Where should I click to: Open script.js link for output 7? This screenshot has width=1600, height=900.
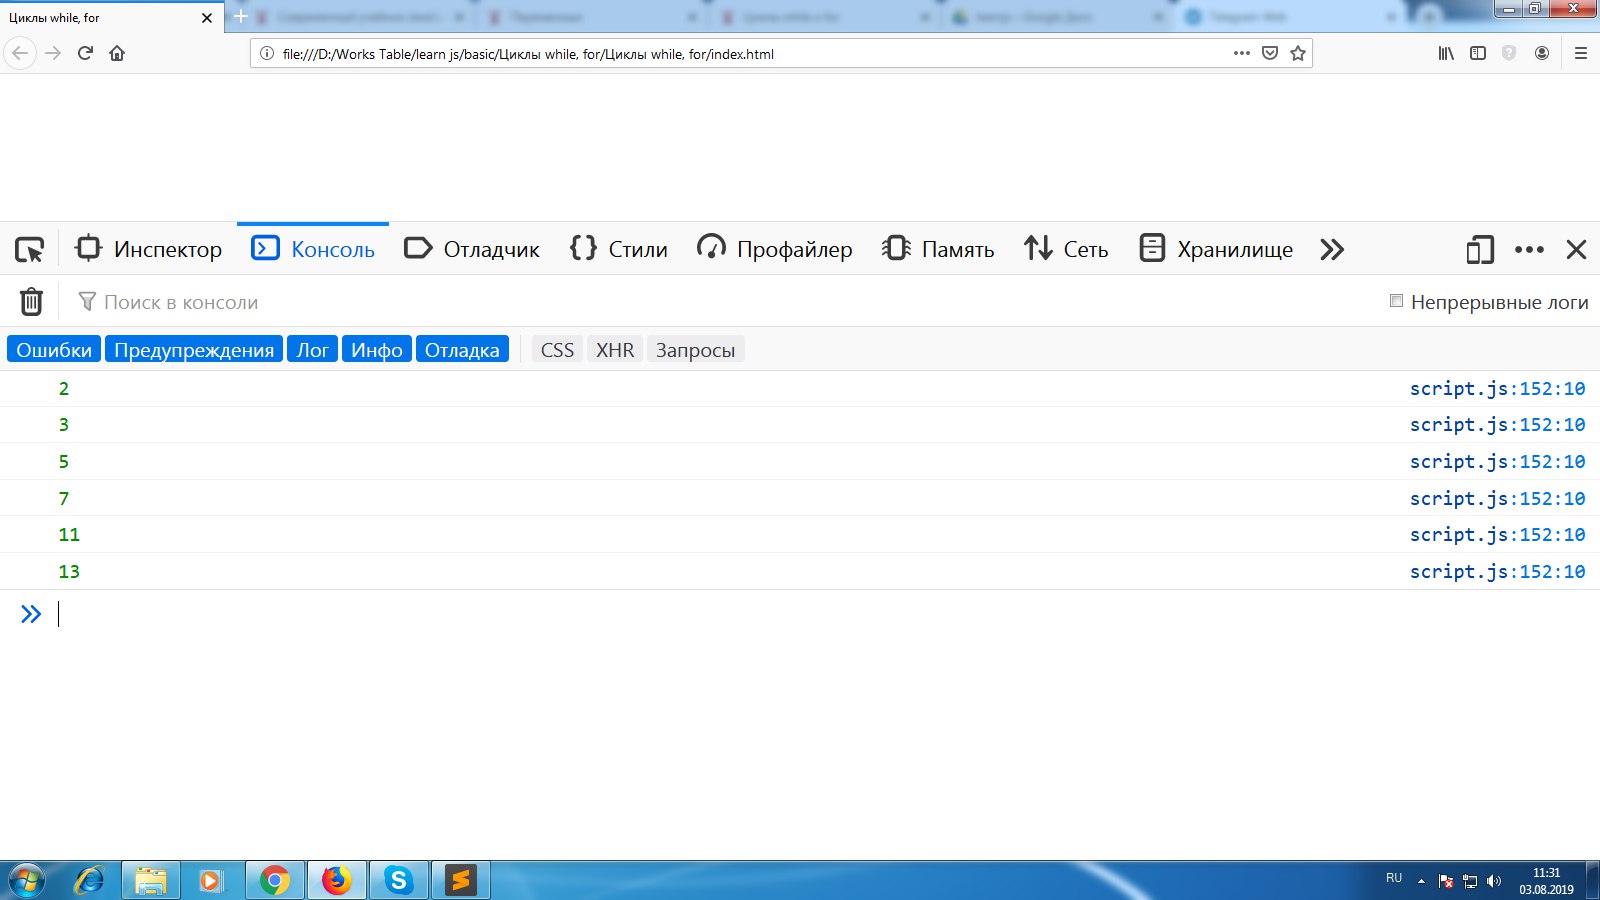pyautogui.click(x=1497, y=498)
